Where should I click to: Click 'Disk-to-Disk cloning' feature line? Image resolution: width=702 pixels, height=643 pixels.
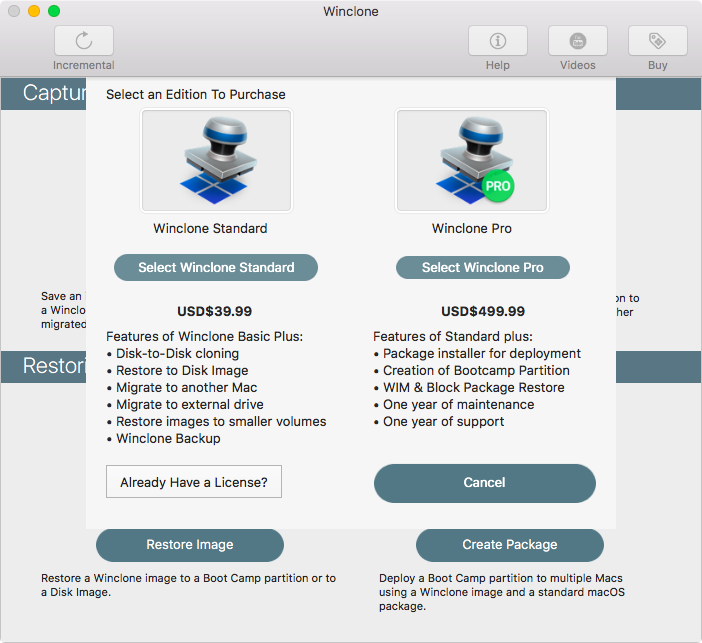pyautogui.click(x=177, y=354)
